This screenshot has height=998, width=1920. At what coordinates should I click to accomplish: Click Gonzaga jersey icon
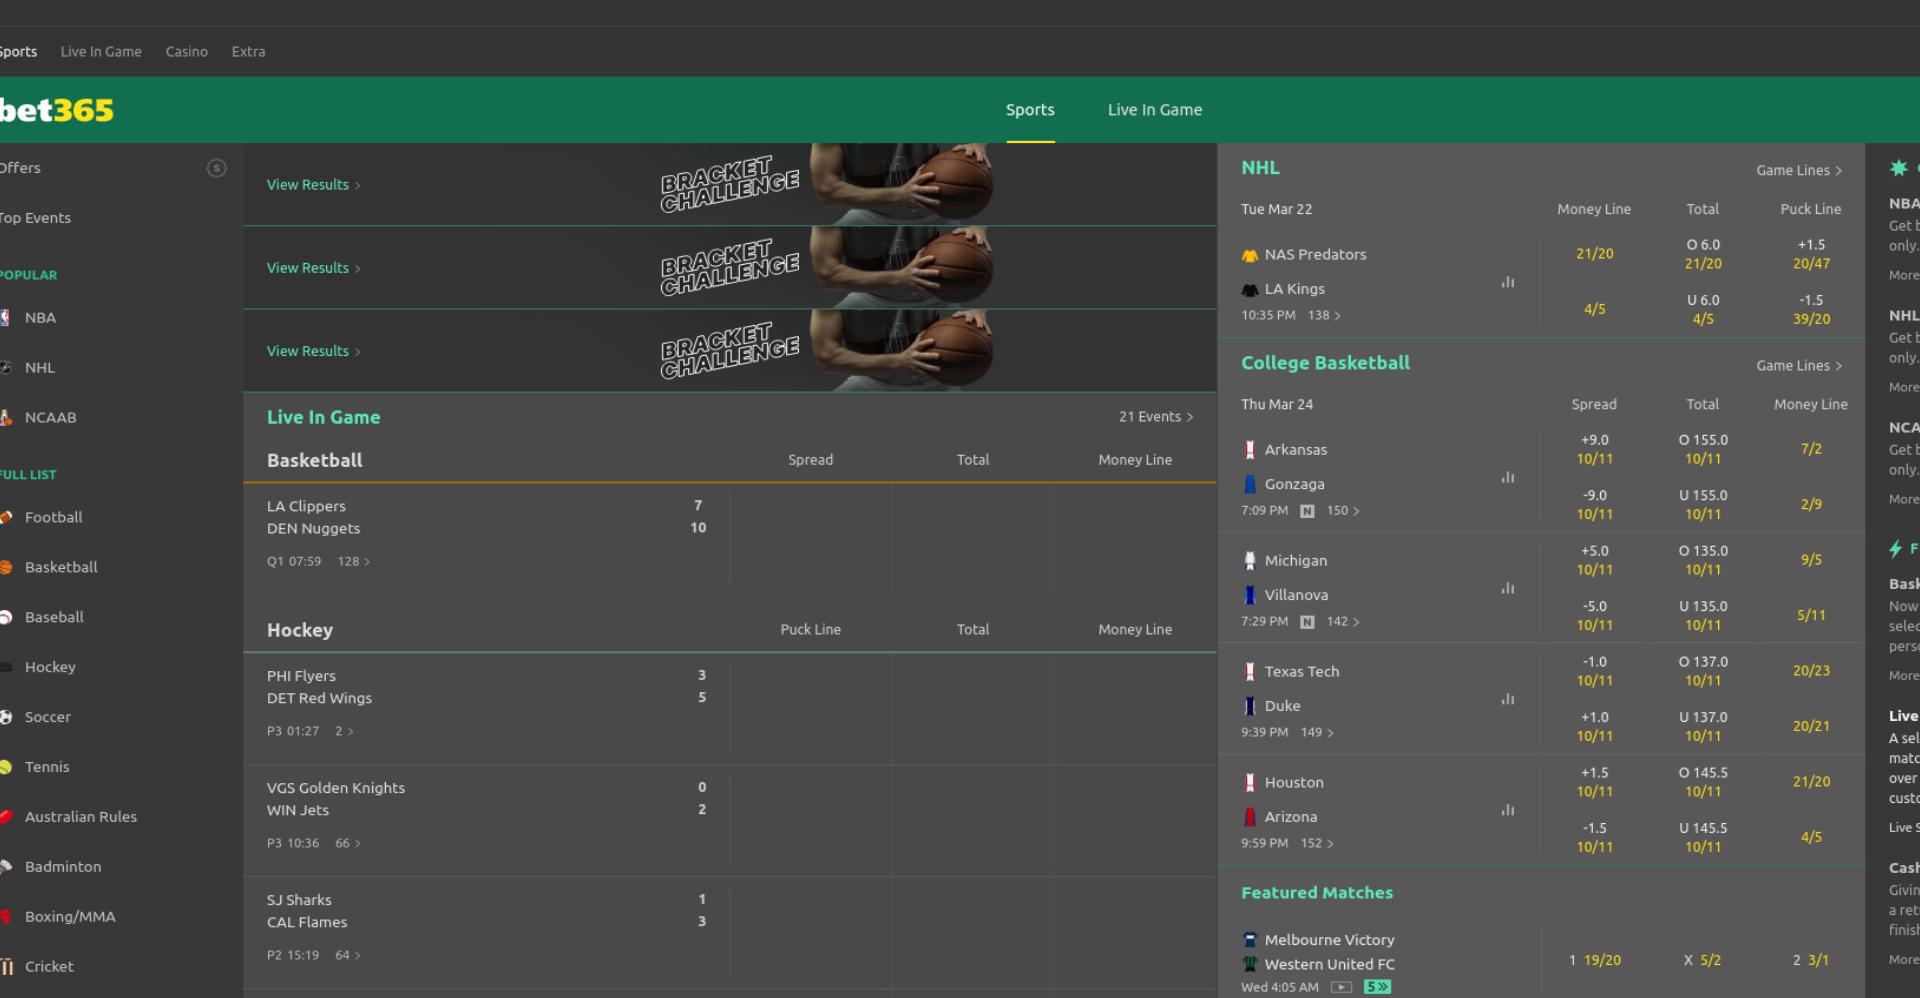[x=1249, y=484]
